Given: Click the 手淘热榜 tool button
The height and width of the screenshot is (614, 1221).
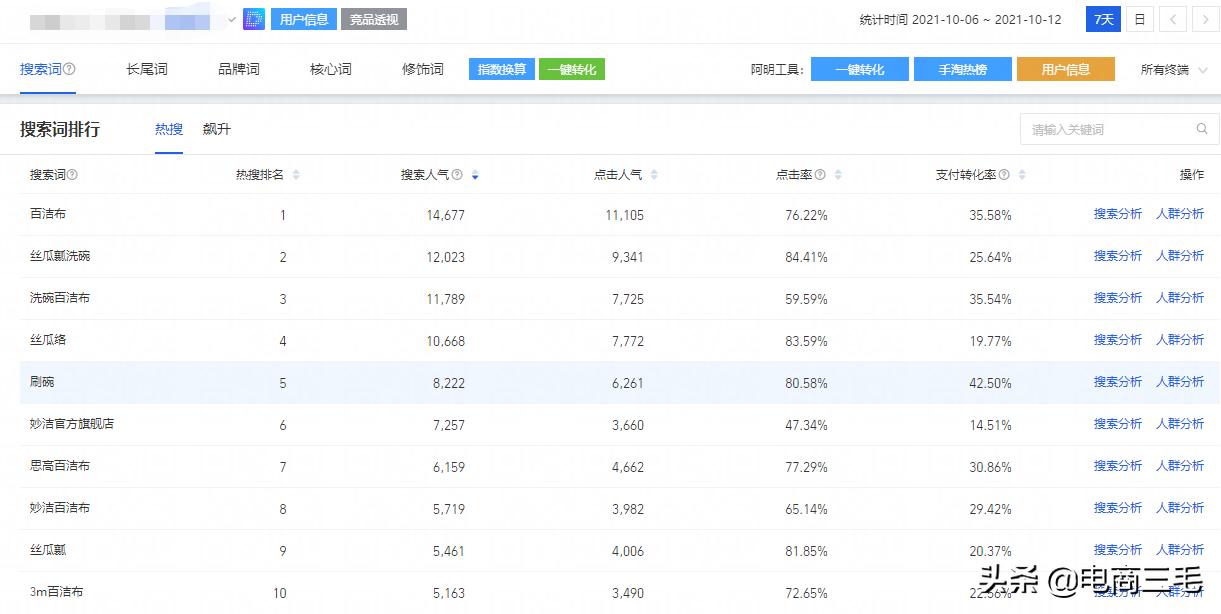Looking at the screenshot, I should [963, 69].
